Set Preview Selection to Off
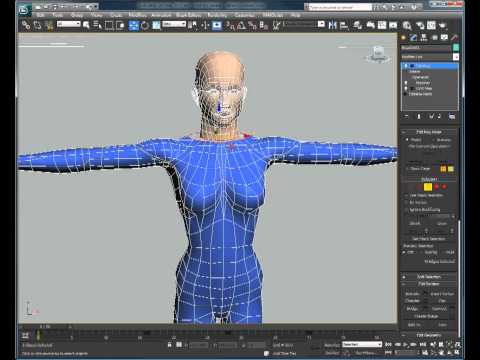The image size is (480, 360). pyautogui.click(x=405, y=252)
